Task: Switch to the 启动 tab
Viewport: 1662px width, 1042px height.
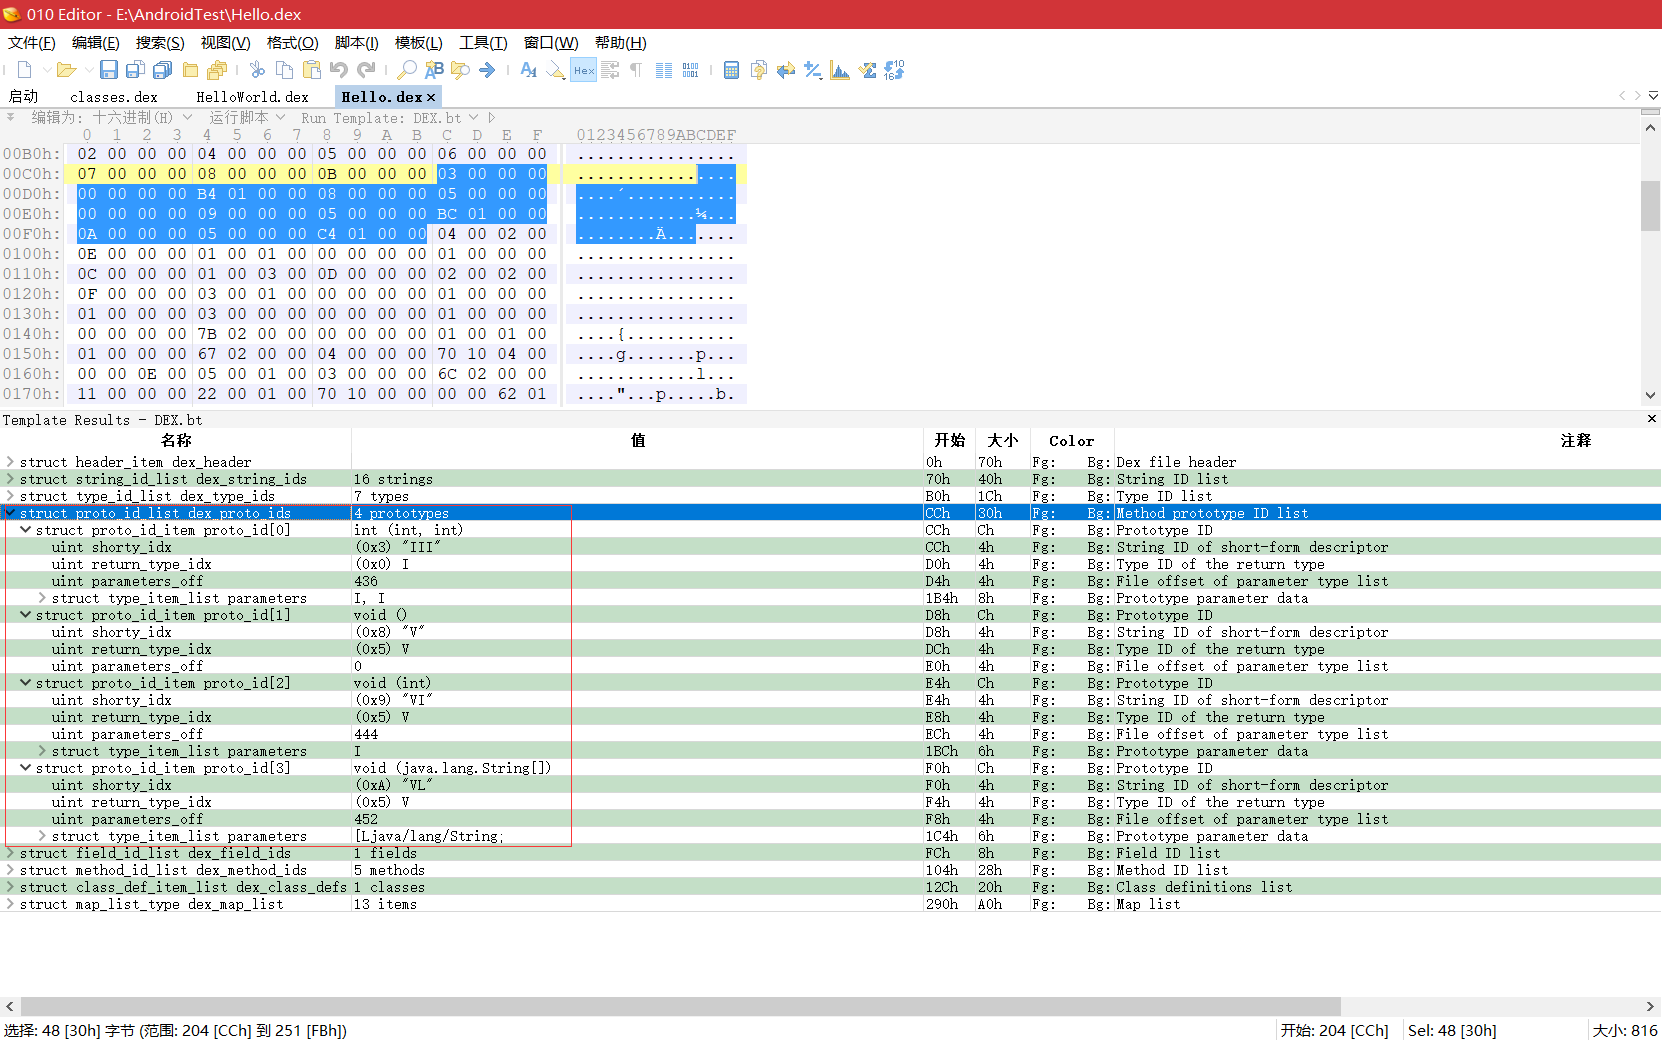Action: coord(23,97)
